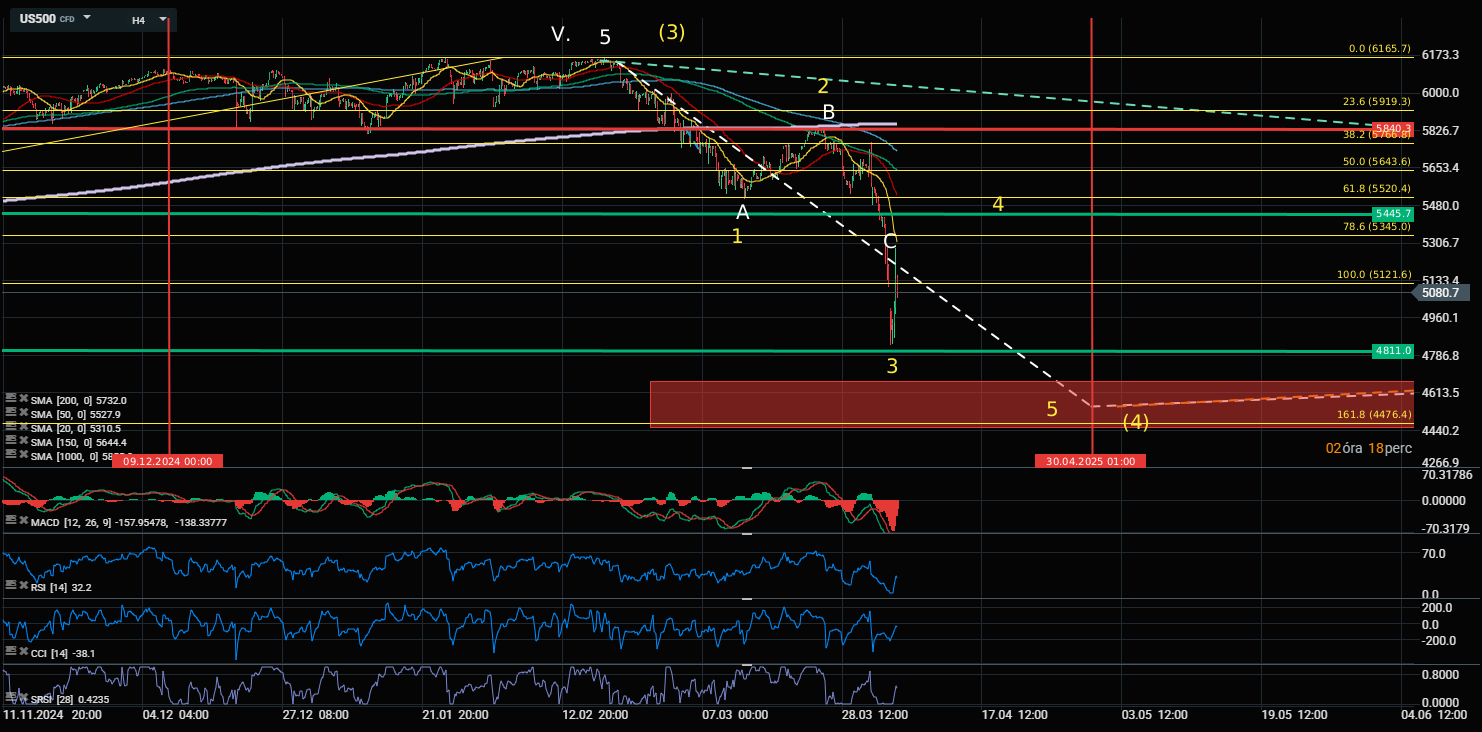Select the Fibonacci 100.0 (5121.6) level label
Viewport: 1482px width, 732px height.
click(1374, 275)
